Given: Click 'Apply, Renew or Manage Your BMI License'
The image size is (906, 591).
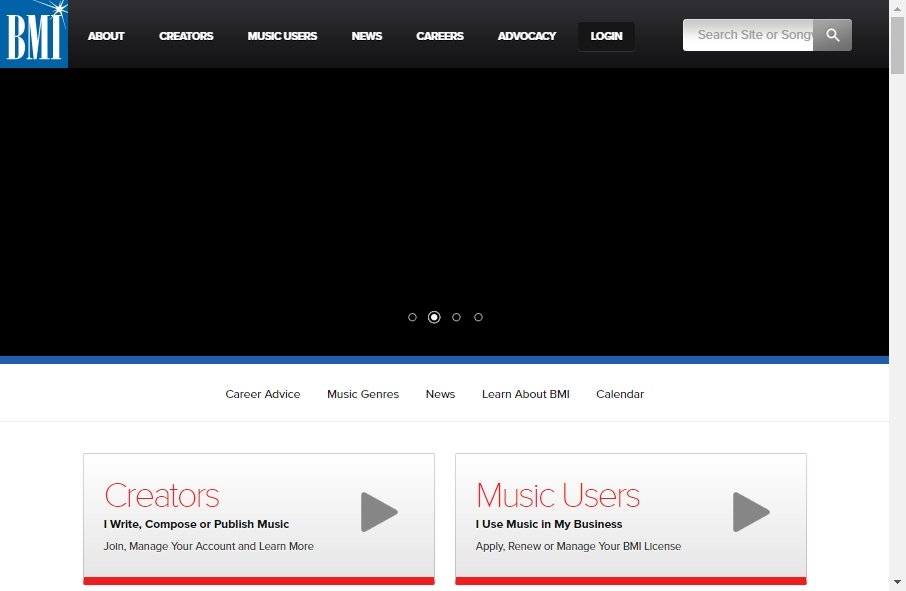Looking at the screenshot, I should point(578,546).
